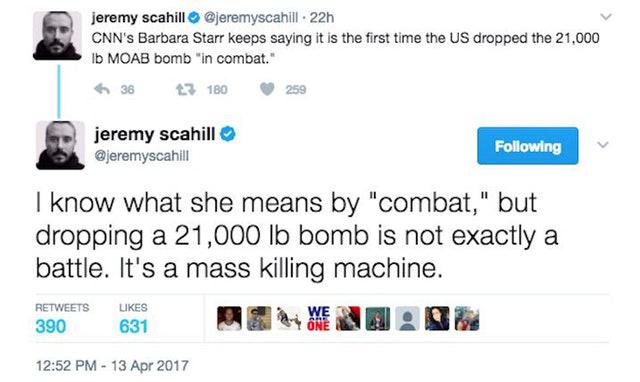Open the 631 Likes count
Image resolution: width=640 pixels, height=382 pixels.
pyautogui.click(x=133, y=326)
